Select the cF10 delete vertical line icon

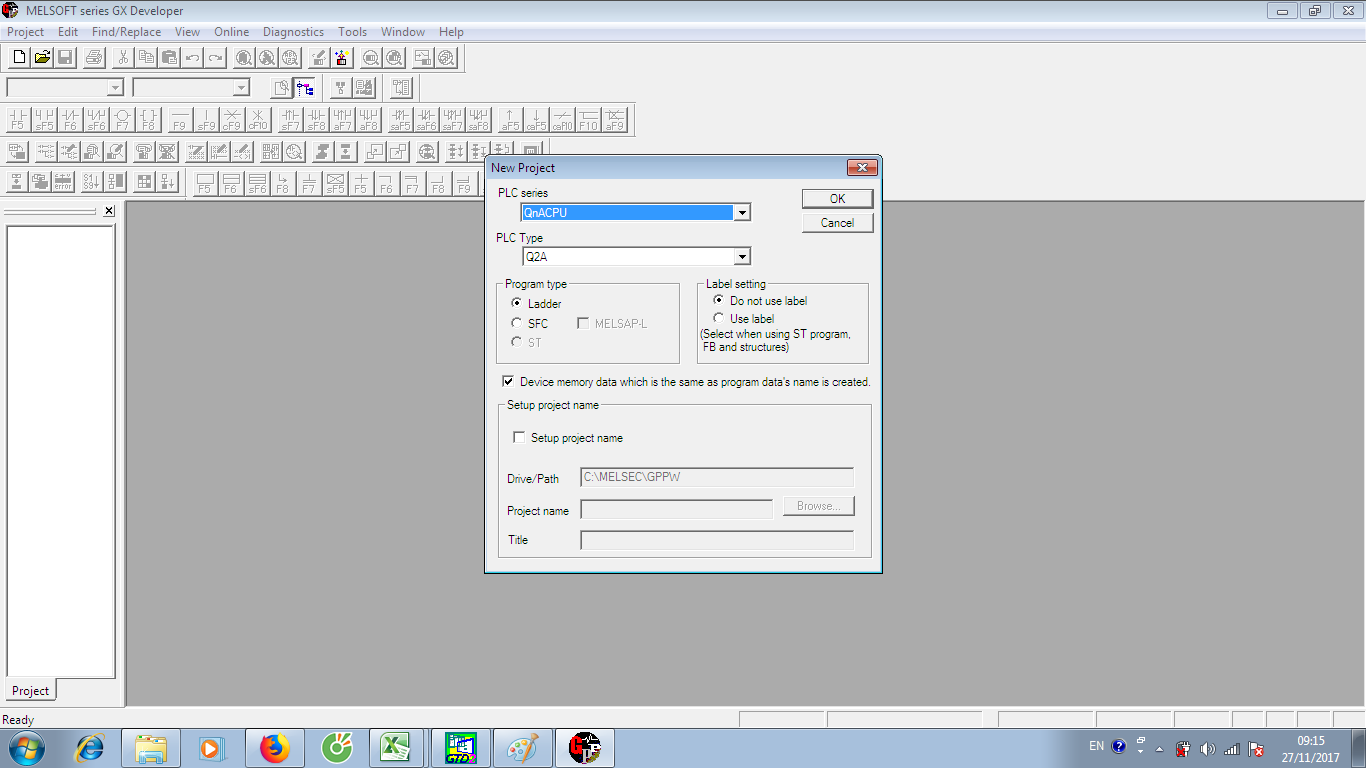(258, 121)
